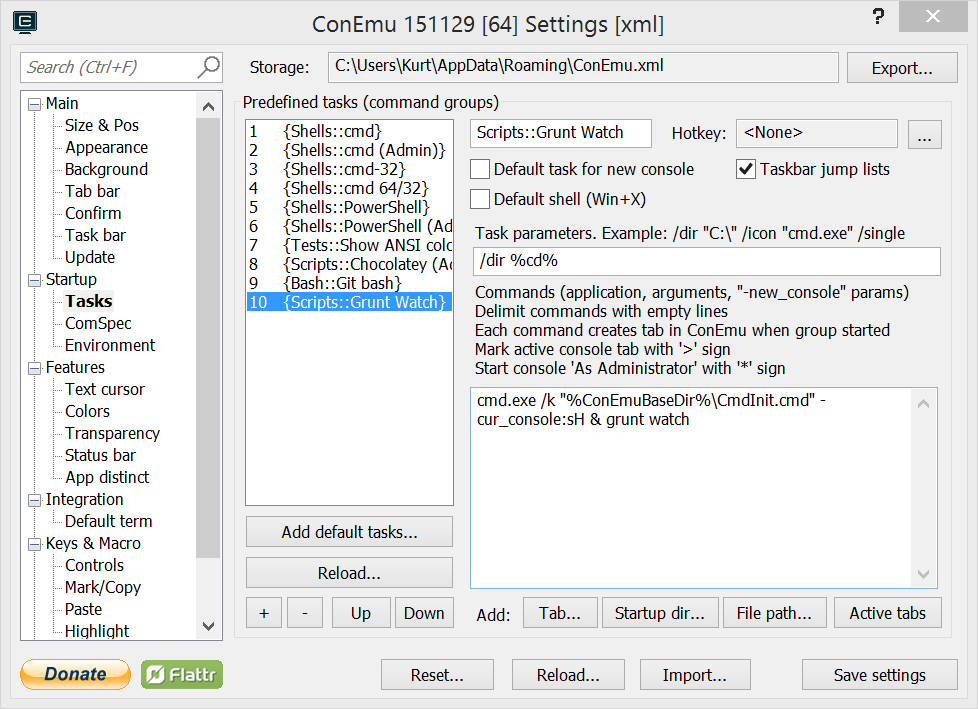Open hotkey chooser ellipsis button

[924, 134]
